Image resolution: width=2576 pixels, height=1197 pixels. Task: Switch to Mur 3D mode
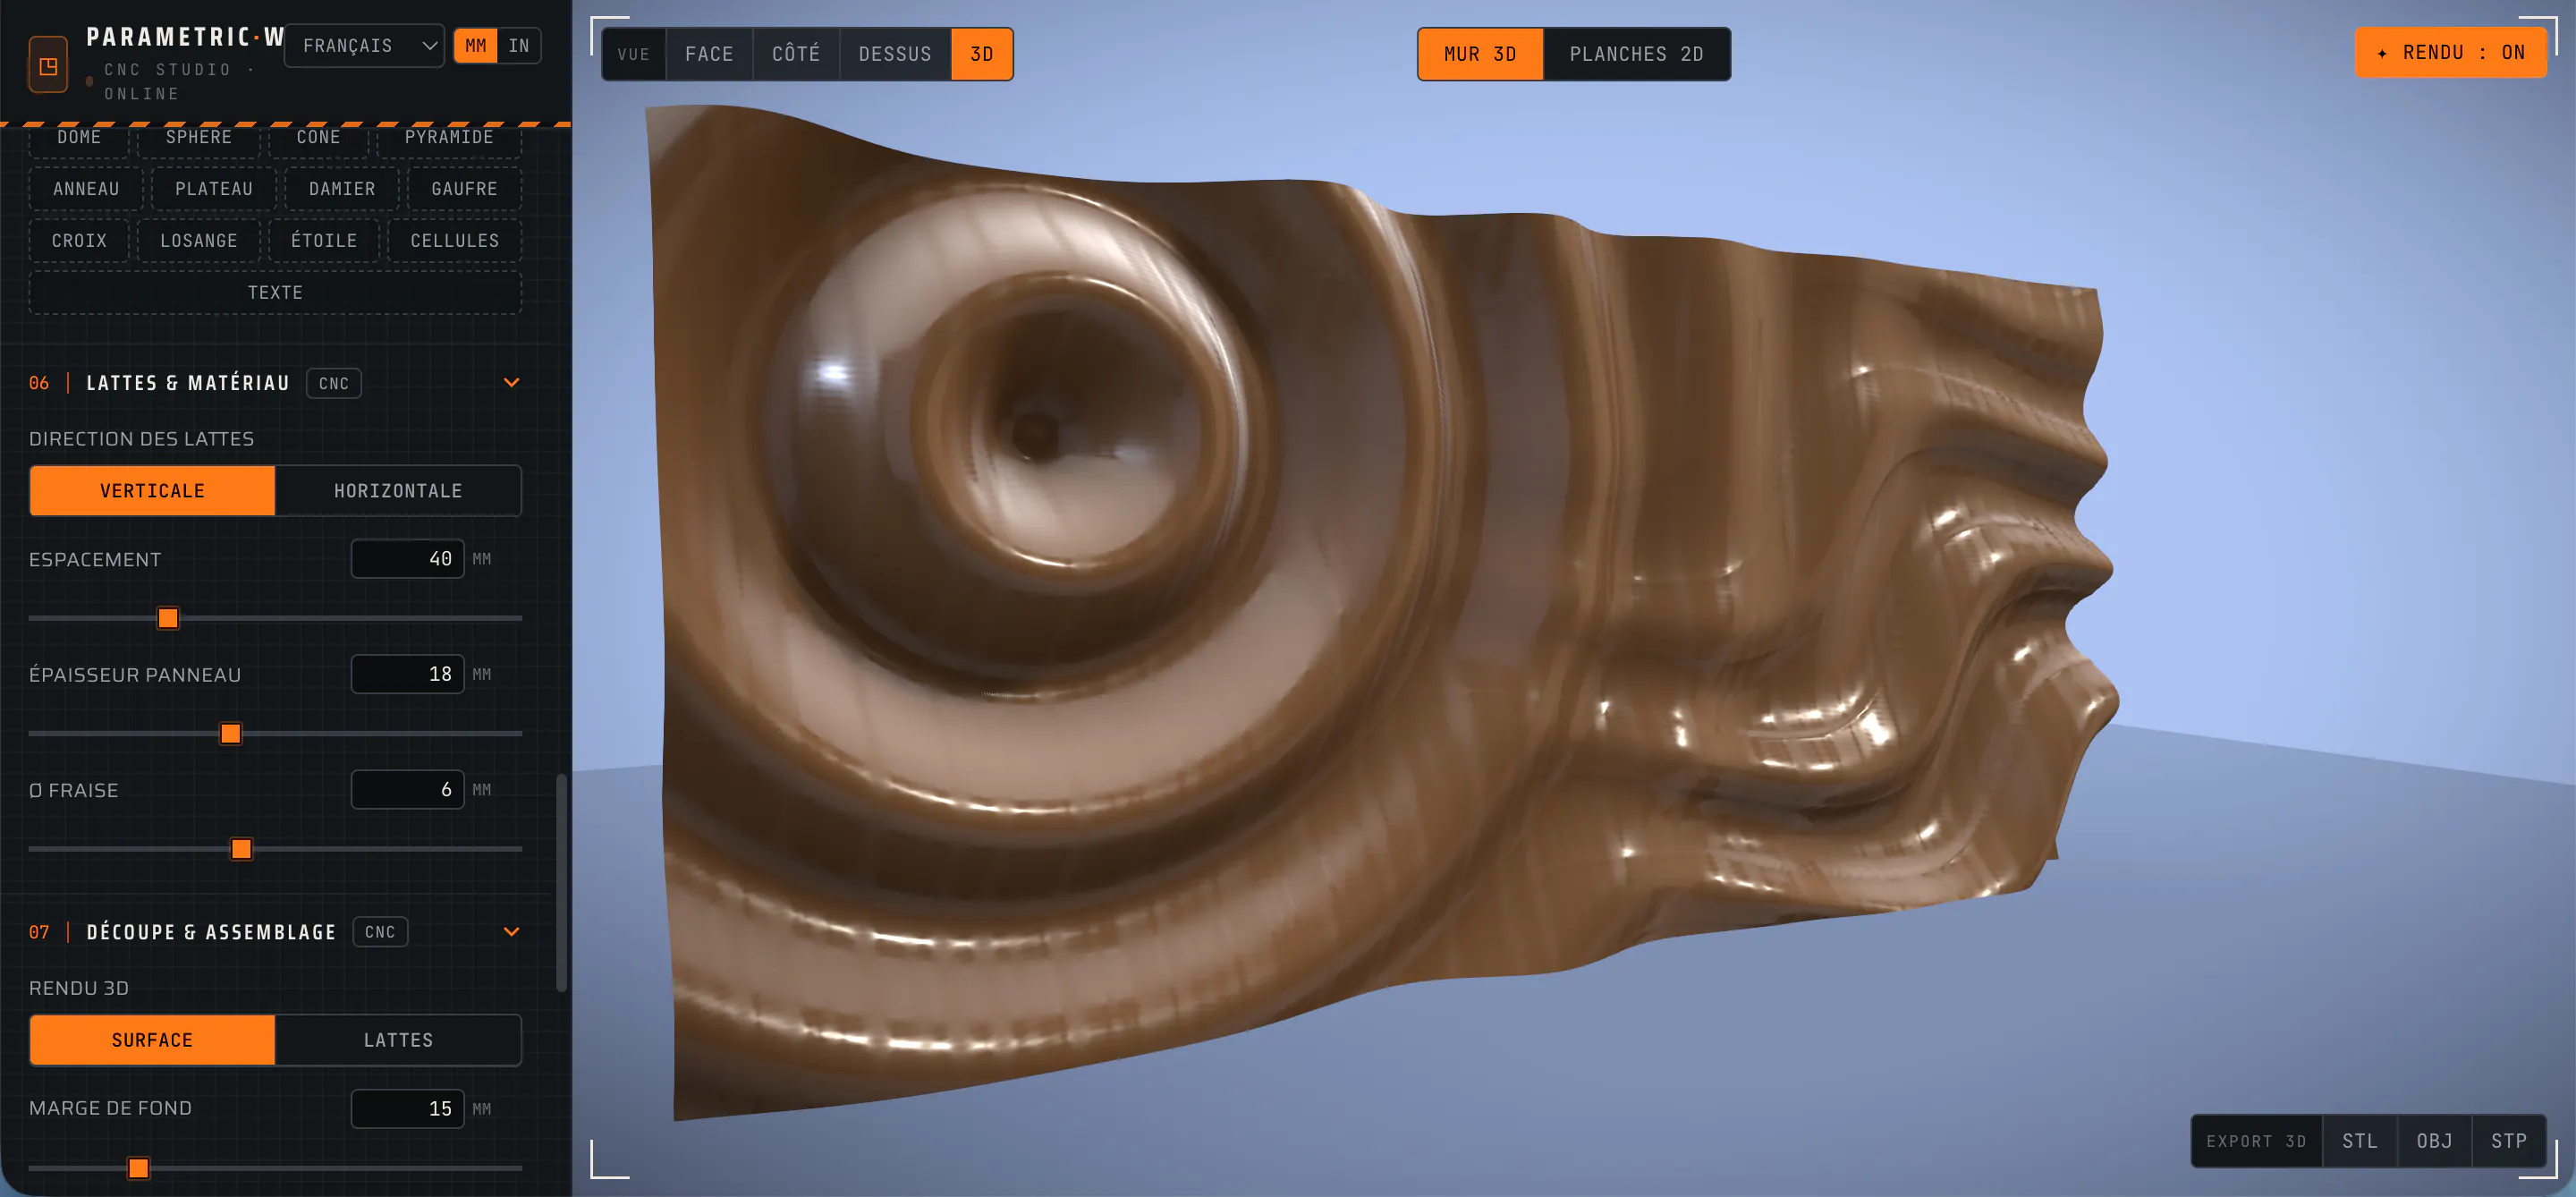[1480, 54]
